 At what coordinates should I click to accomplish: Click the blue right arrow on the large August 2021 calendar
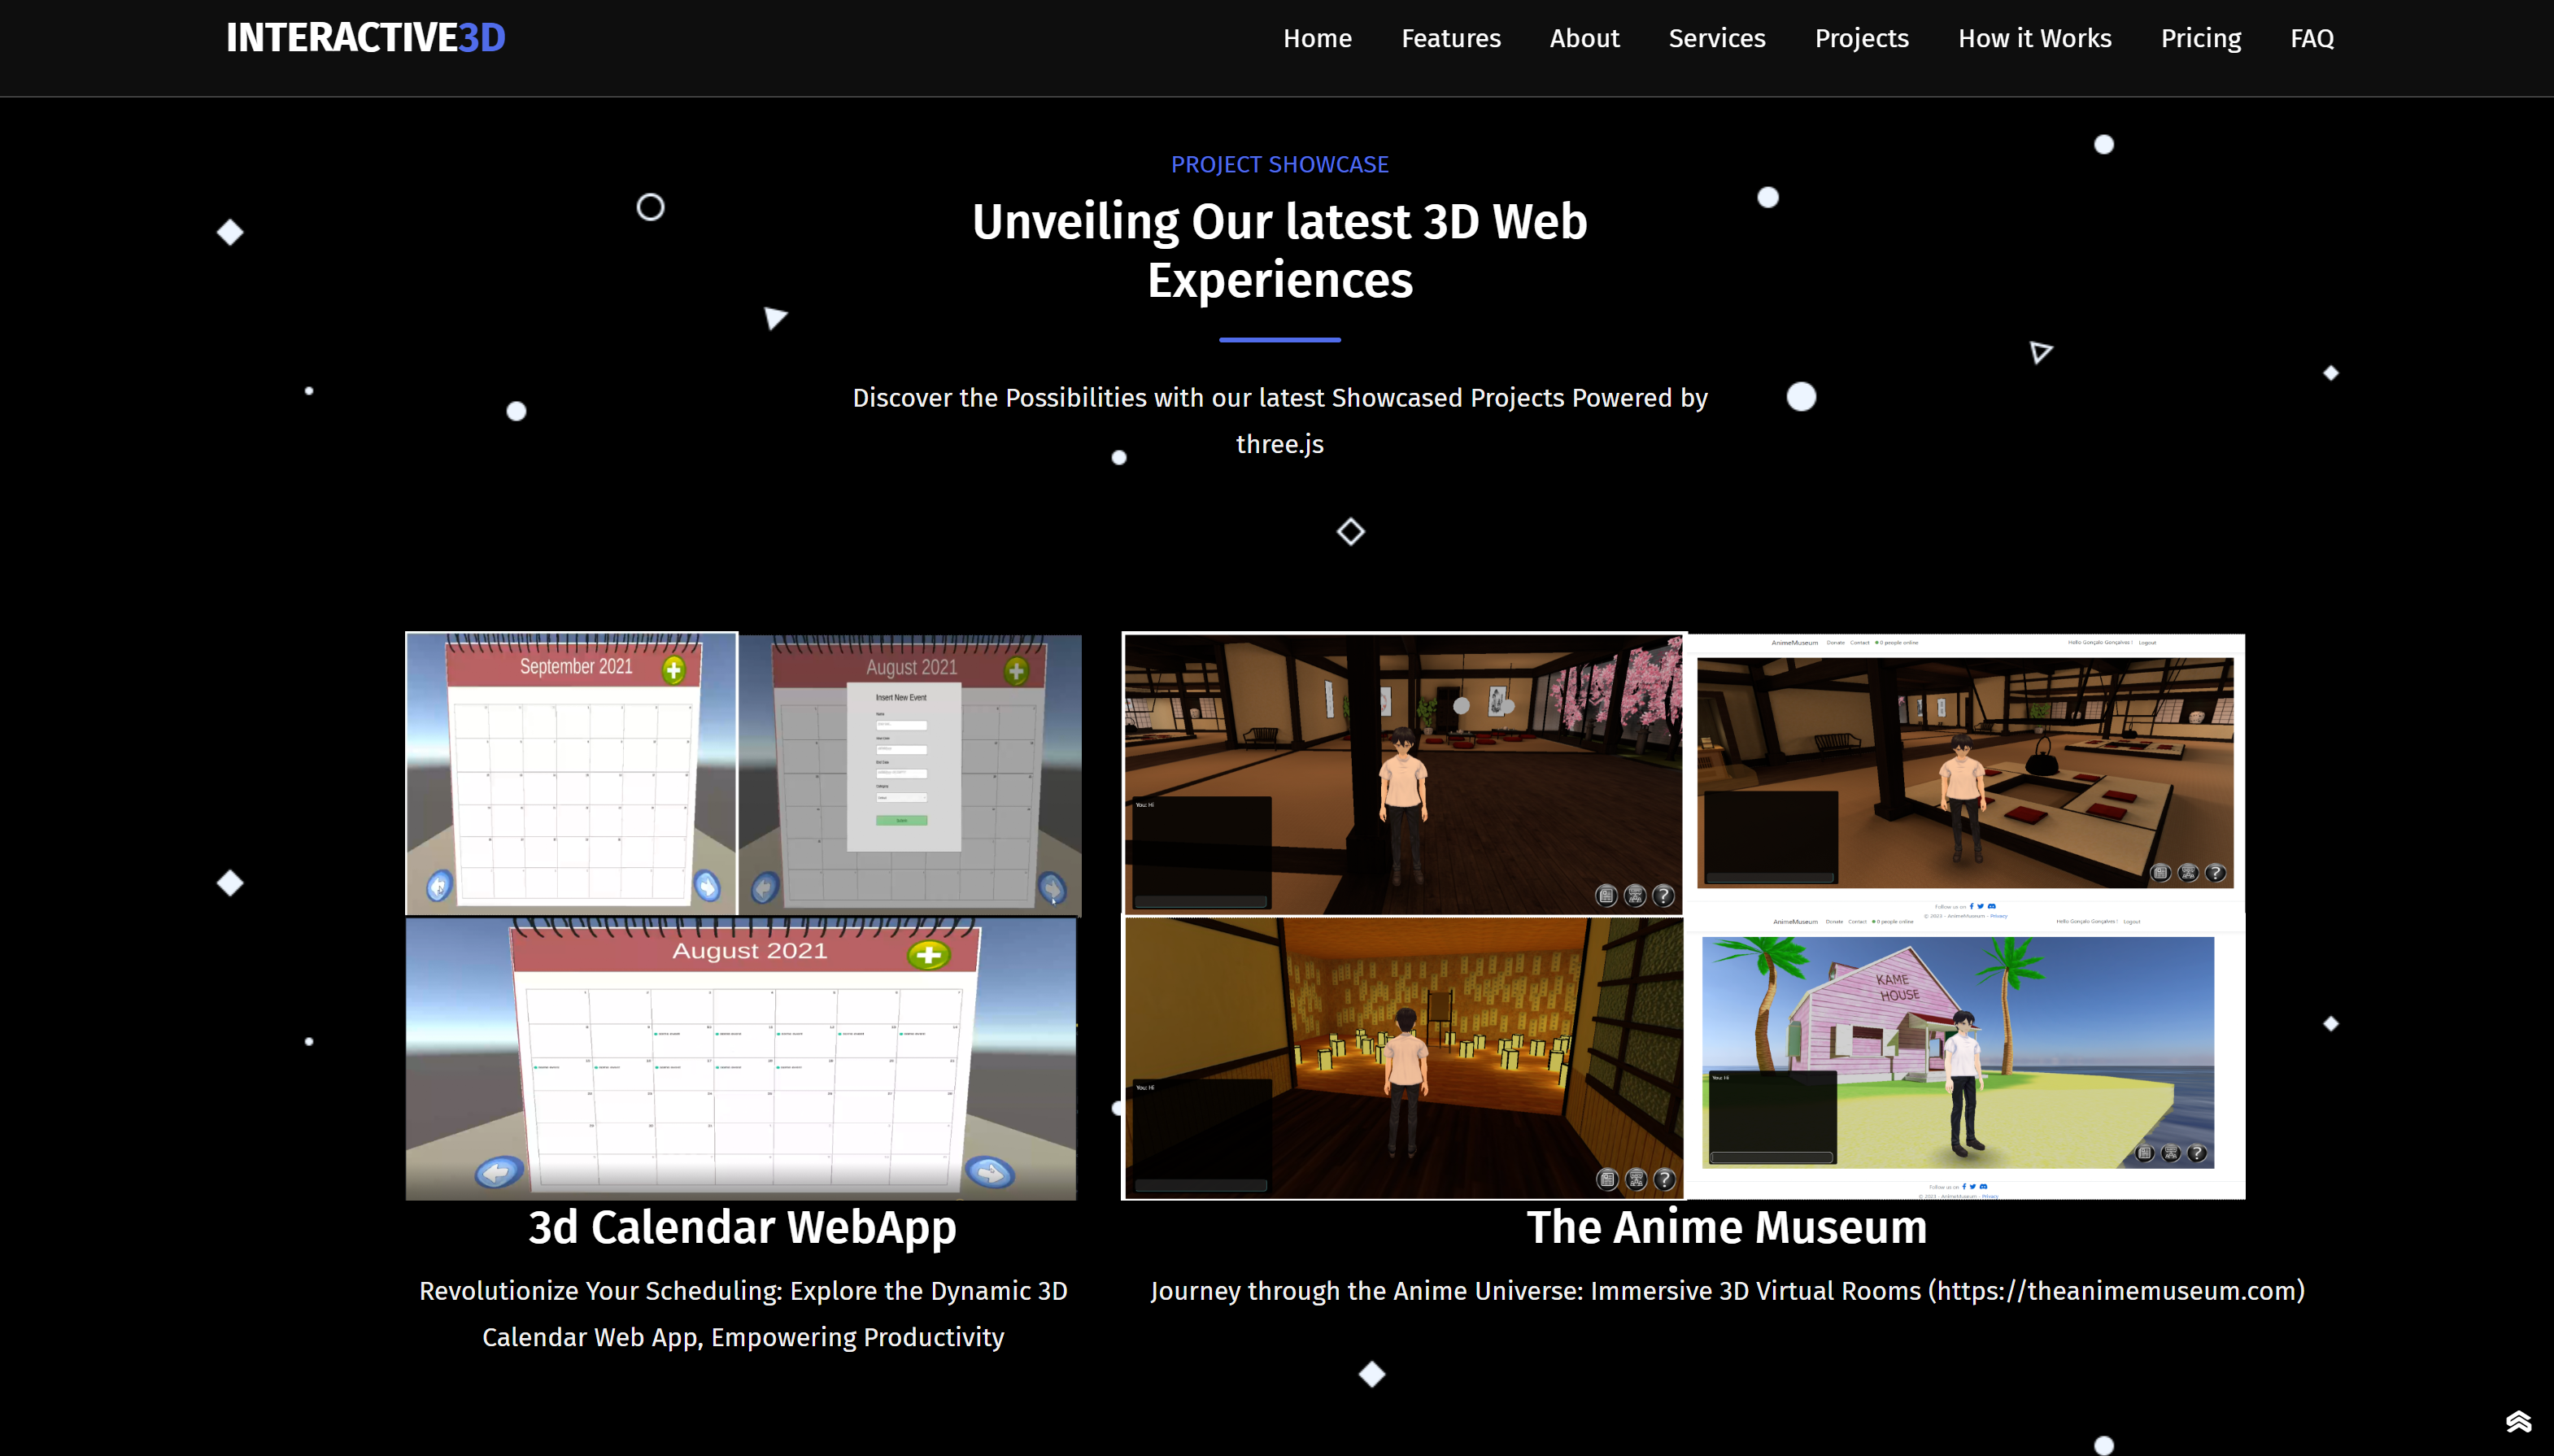tap(990, 1172)
